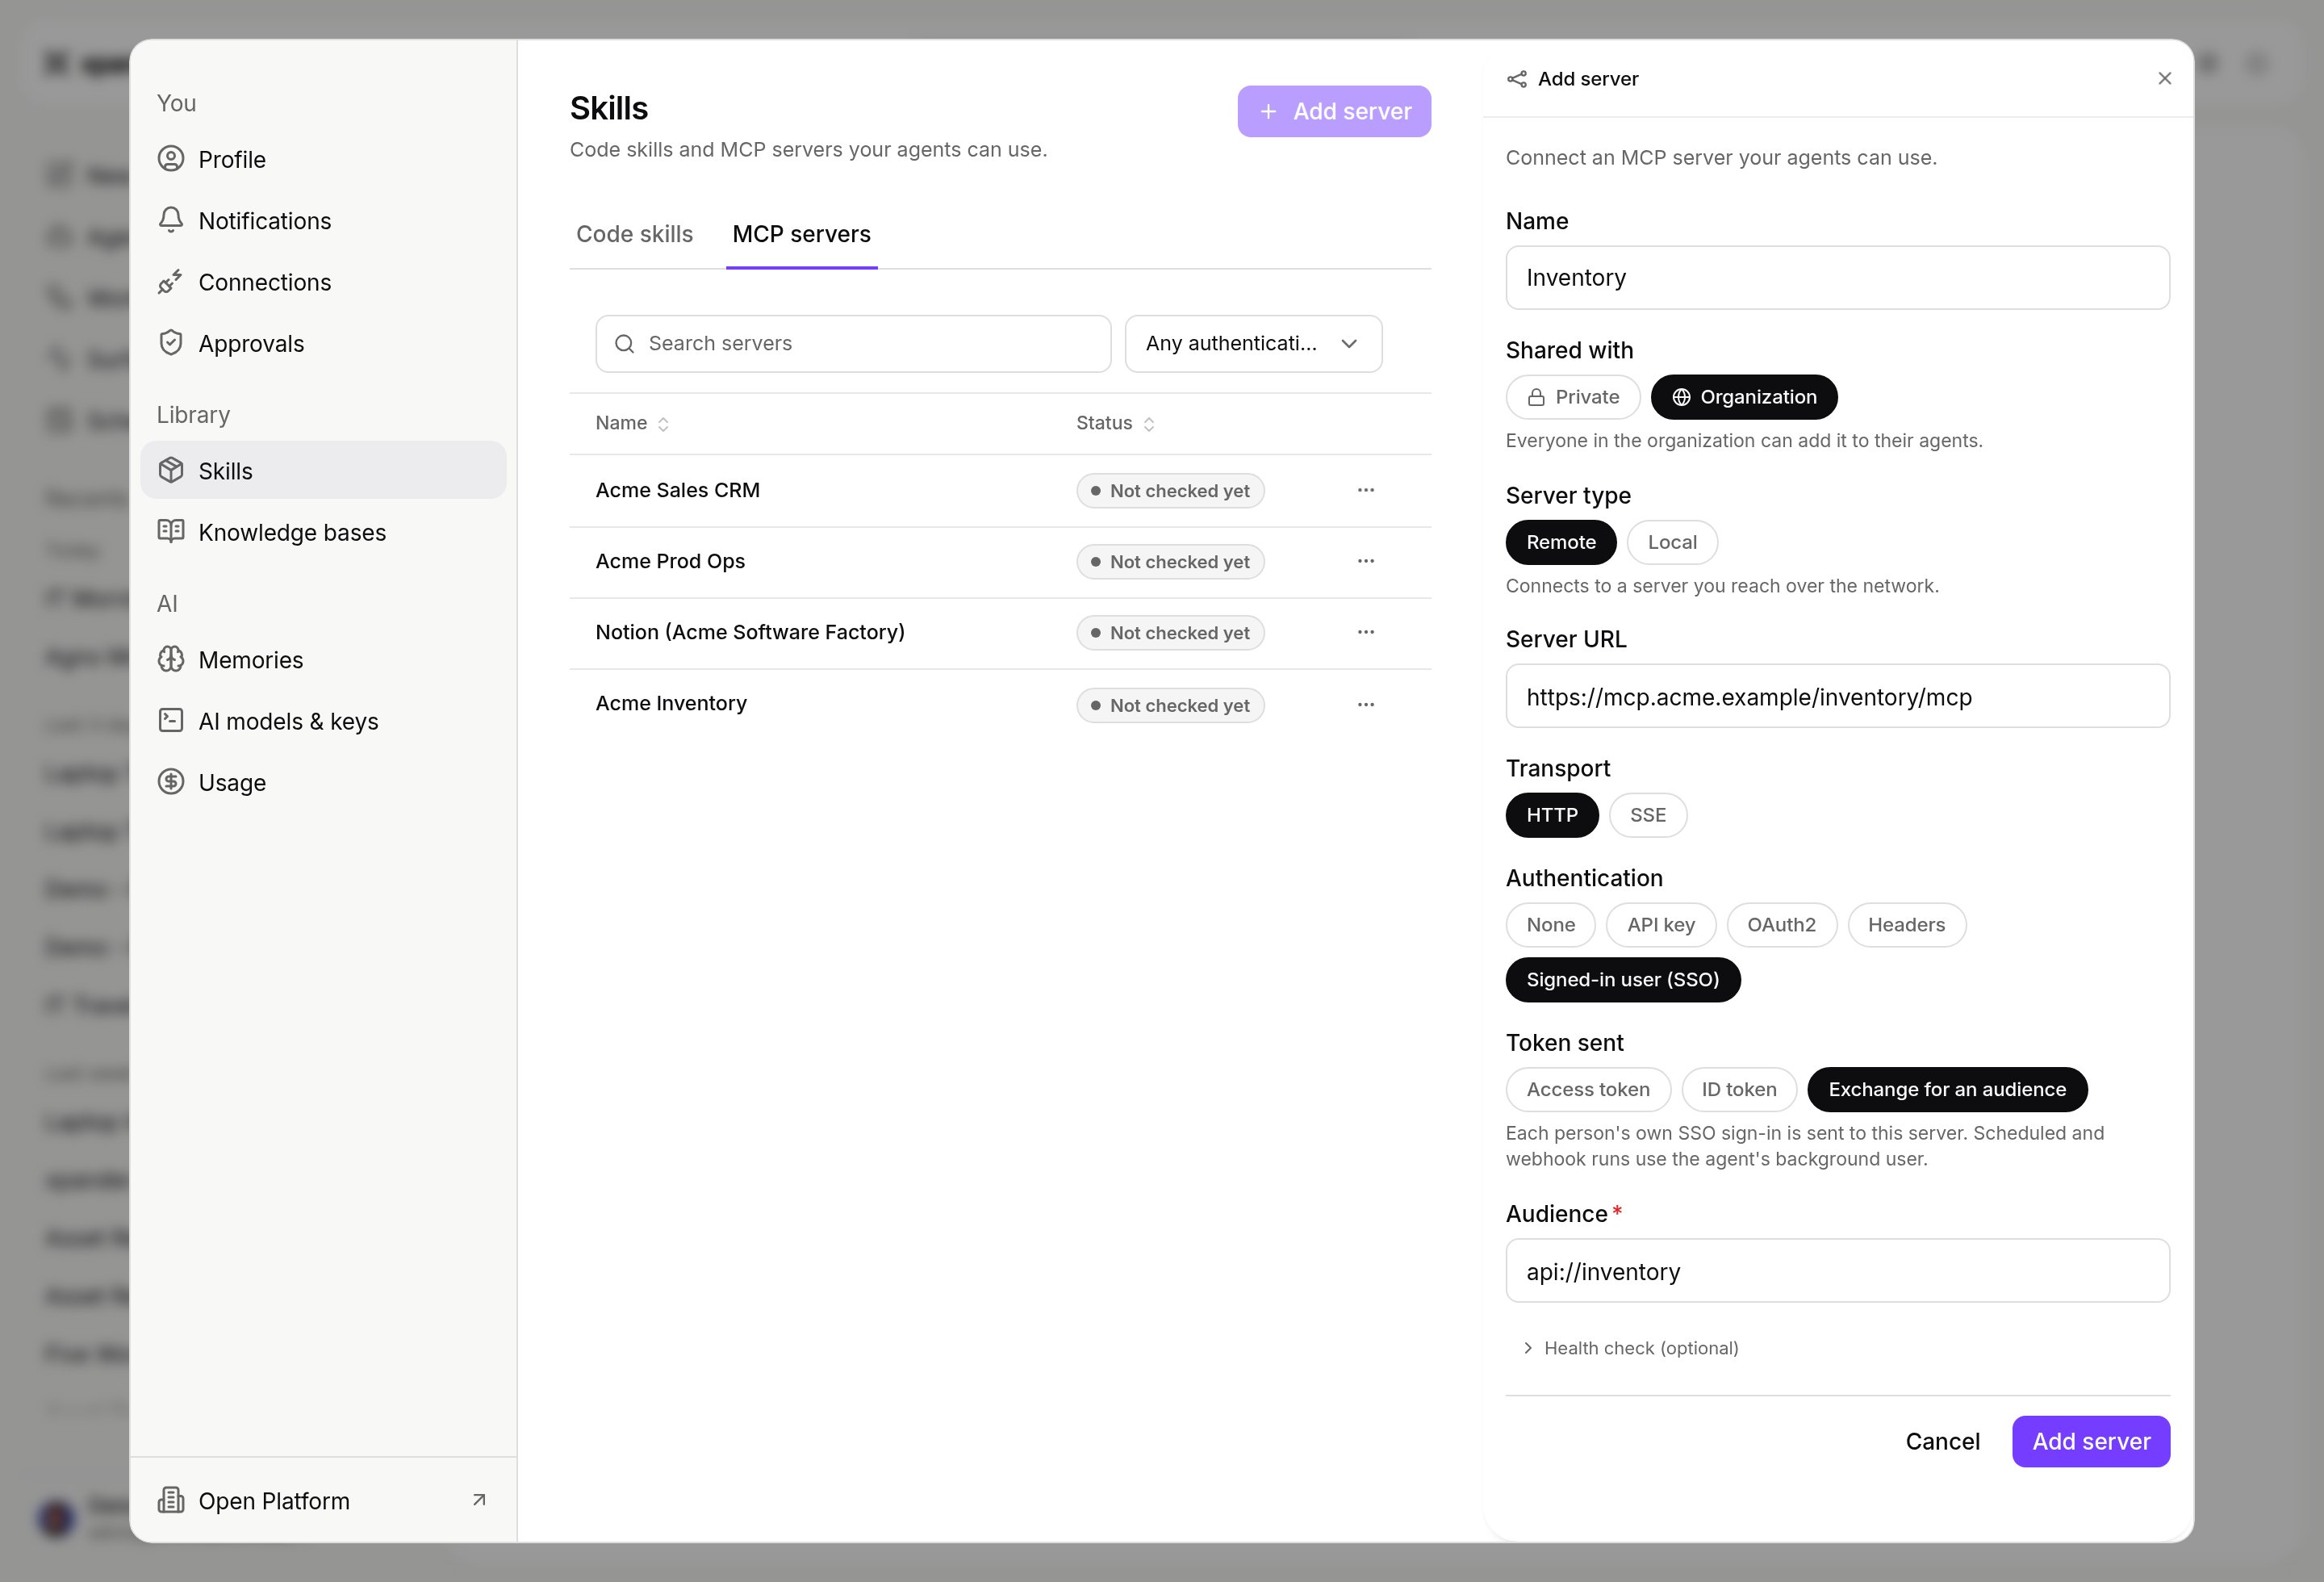Viewport: 2324px width, 1582px height.
Task: Select OAuth2 authentication
Action: 1781,925
